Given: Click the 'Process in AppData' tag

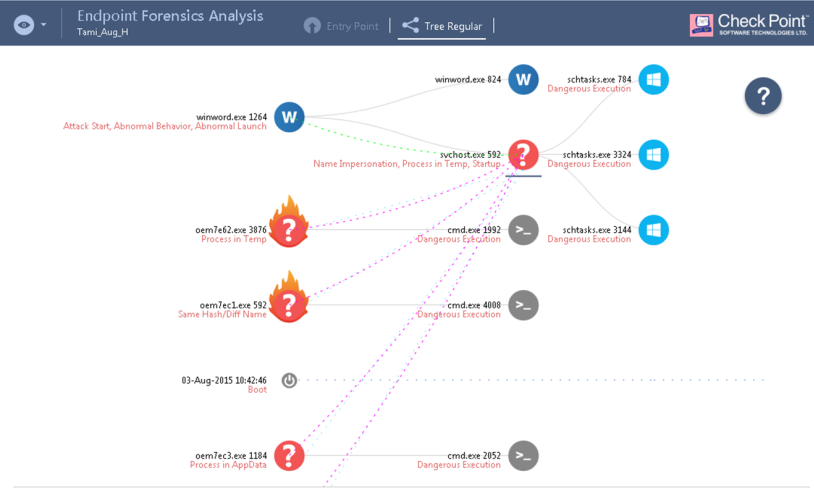Looking at the screenshot, I should pos(228,465).
